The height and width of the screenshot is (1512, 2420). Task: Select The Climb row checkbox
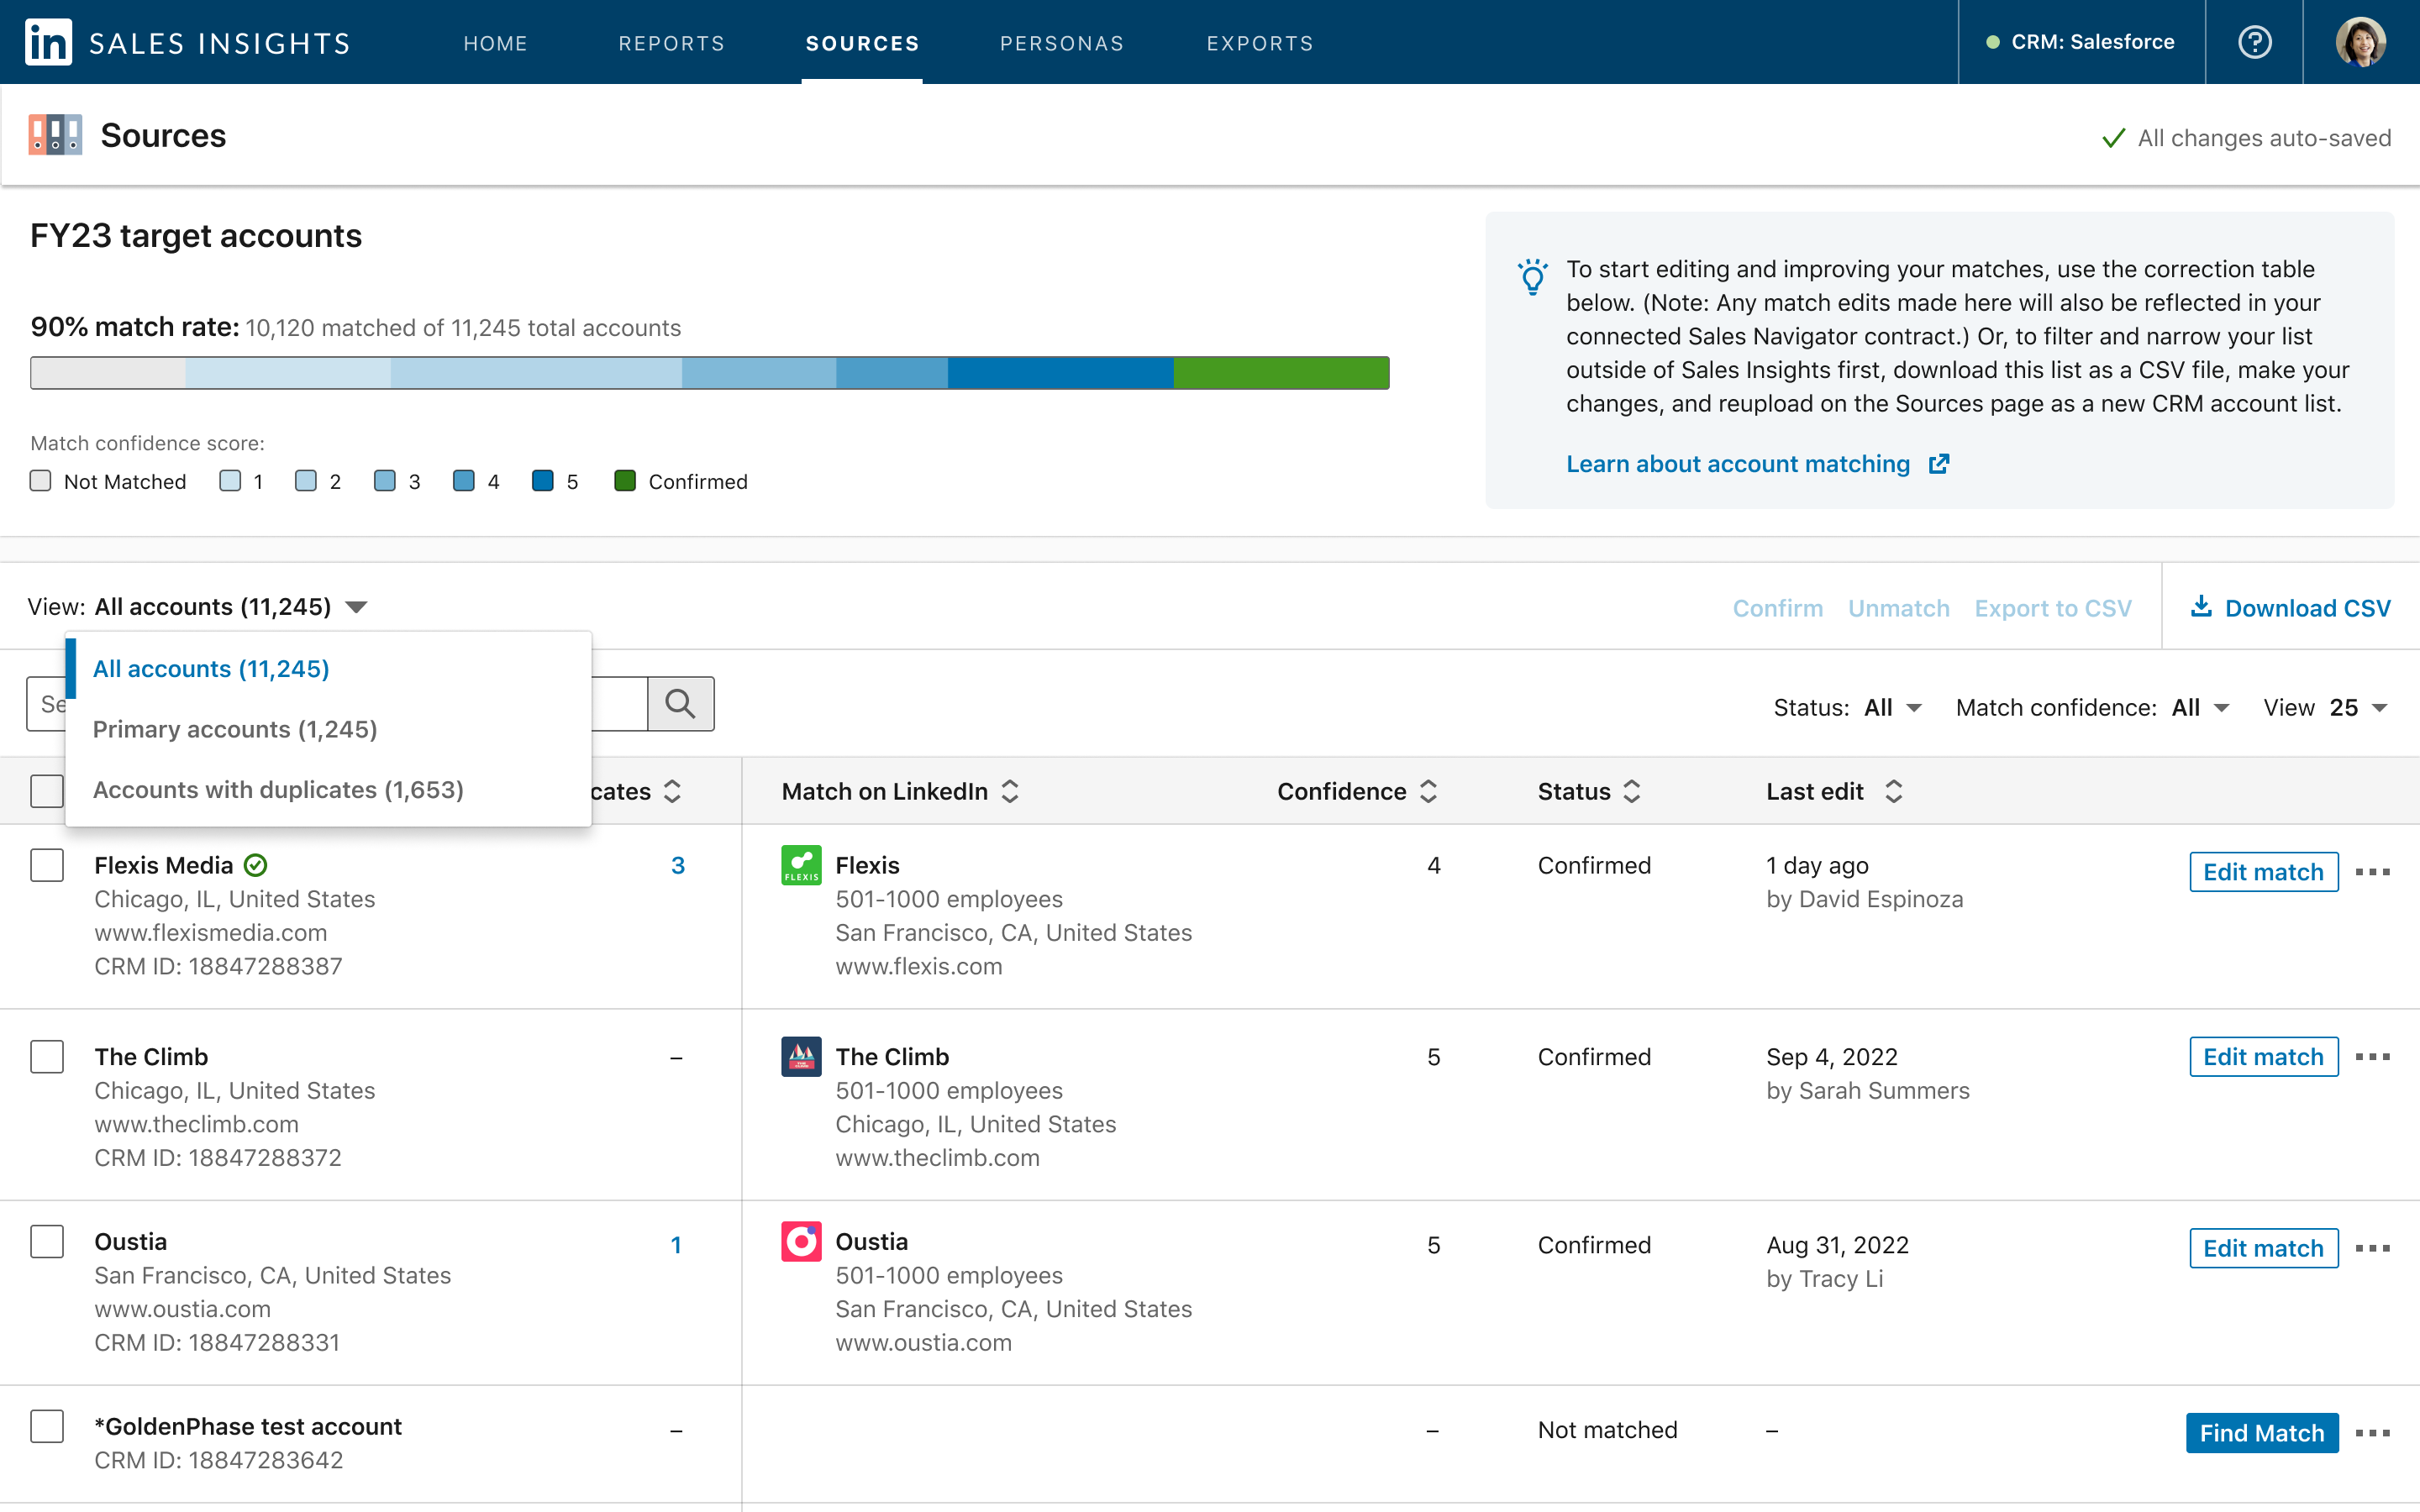[x=47, y=1056]
